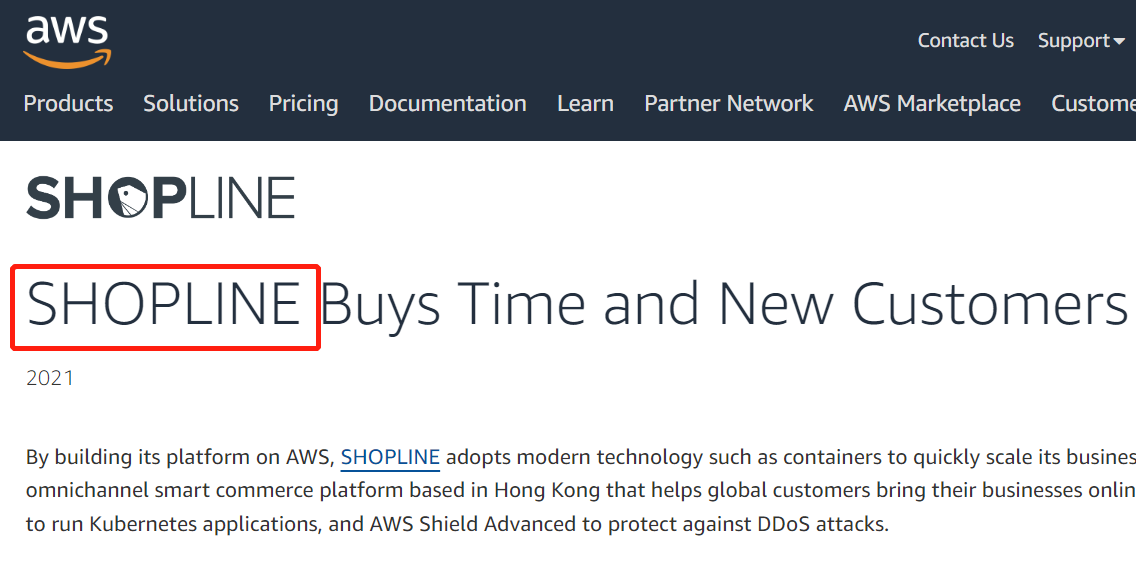Screen dimensions: 1136x561
Task: Go to the Pricing page
Action: coord(303,104)
